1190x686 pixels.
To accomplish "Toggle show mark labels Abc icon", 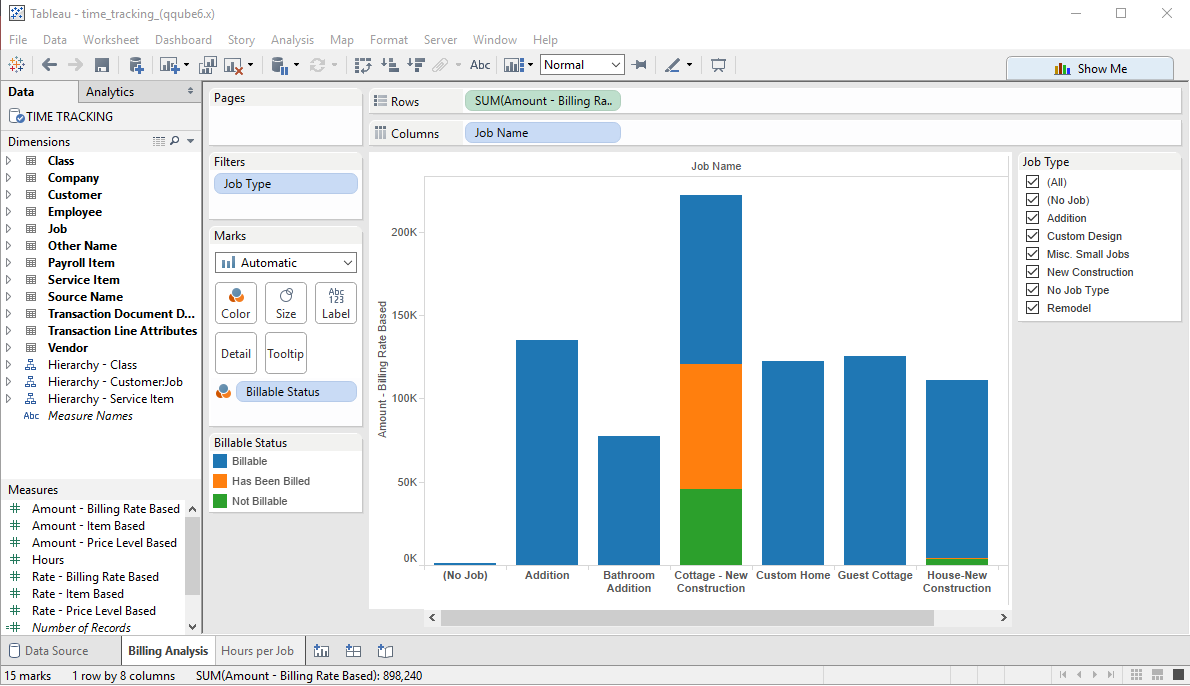I will [480, 65].
